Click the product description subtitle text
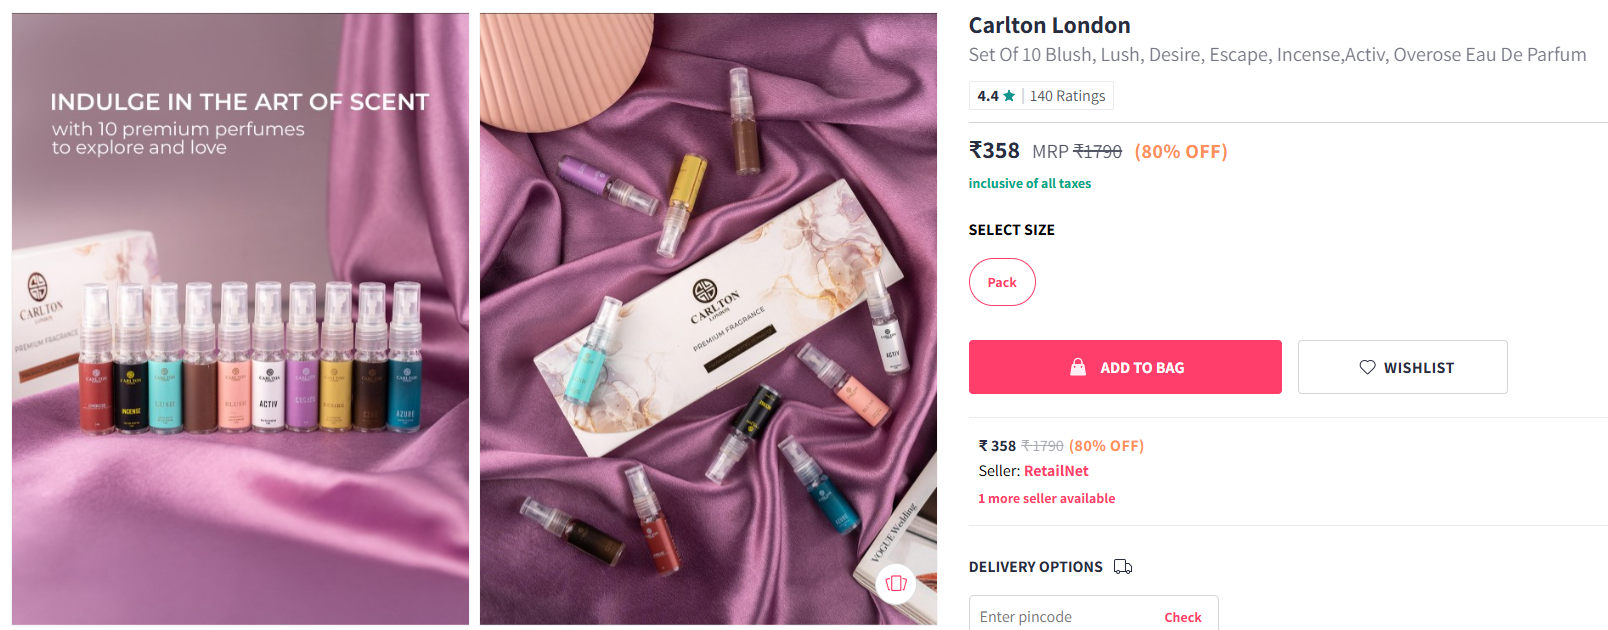The width and height of the screenshot is (1608, 630). tap(1277, 55)
